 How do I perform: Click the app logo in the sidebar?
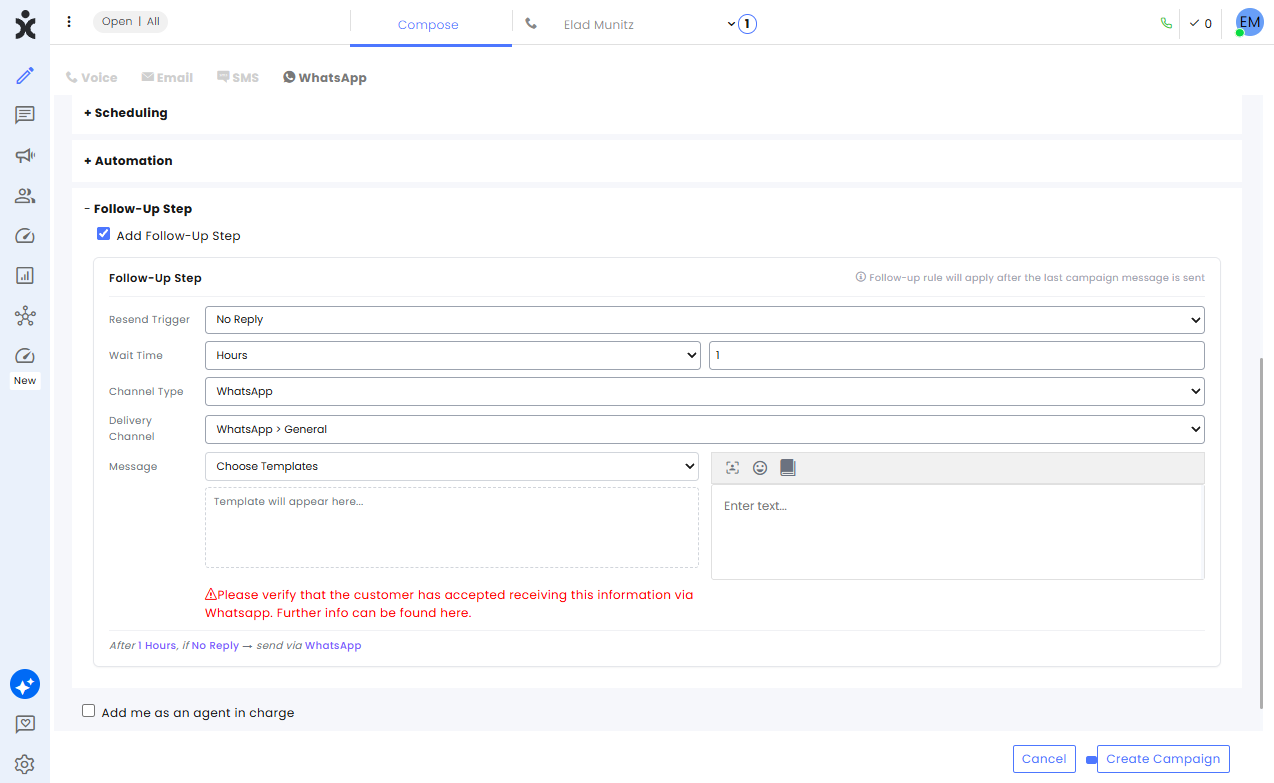[x=25, y=24]
